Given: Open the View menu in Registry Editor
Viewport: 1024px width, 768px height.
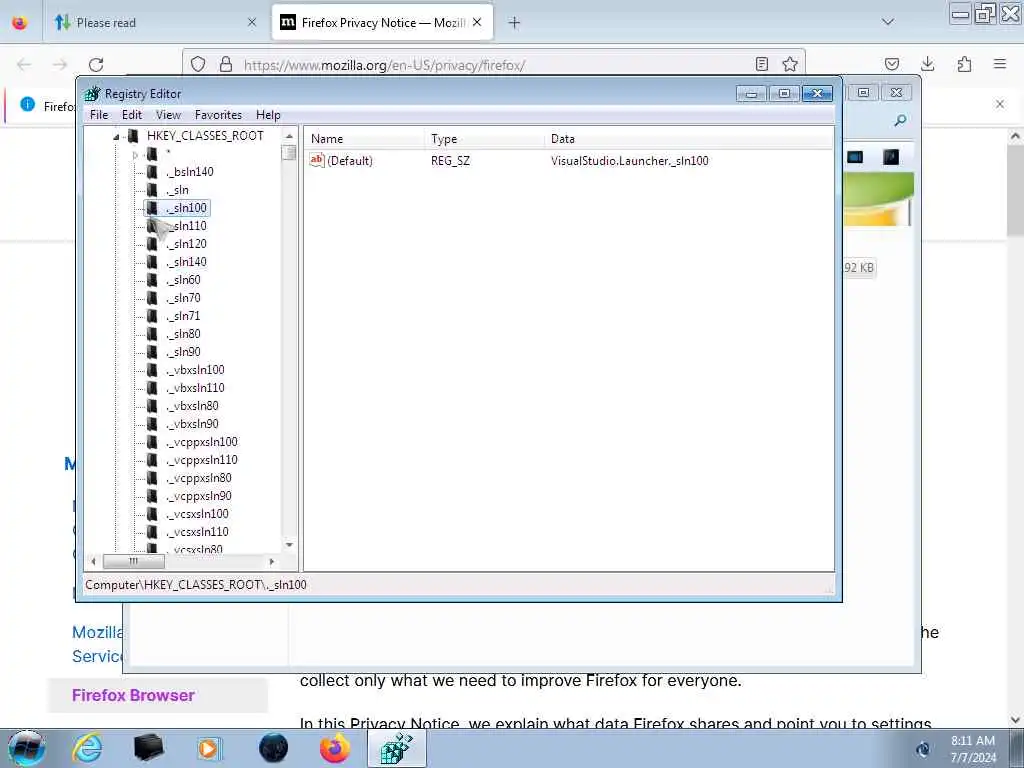Looking at the screenshot, I should coord(168,115).
